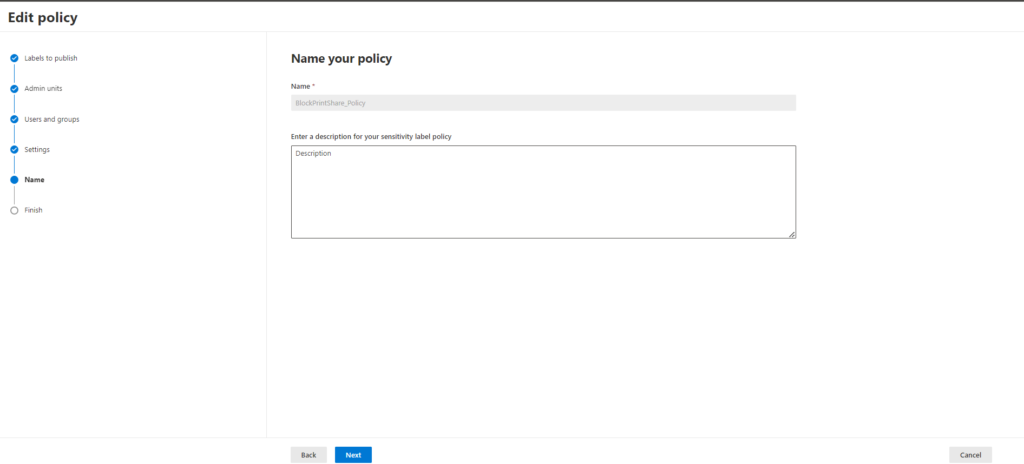Open the Admin units step
Viewport: 1024px width, 464px height.
pyautogui.click(x=43, y=89)
